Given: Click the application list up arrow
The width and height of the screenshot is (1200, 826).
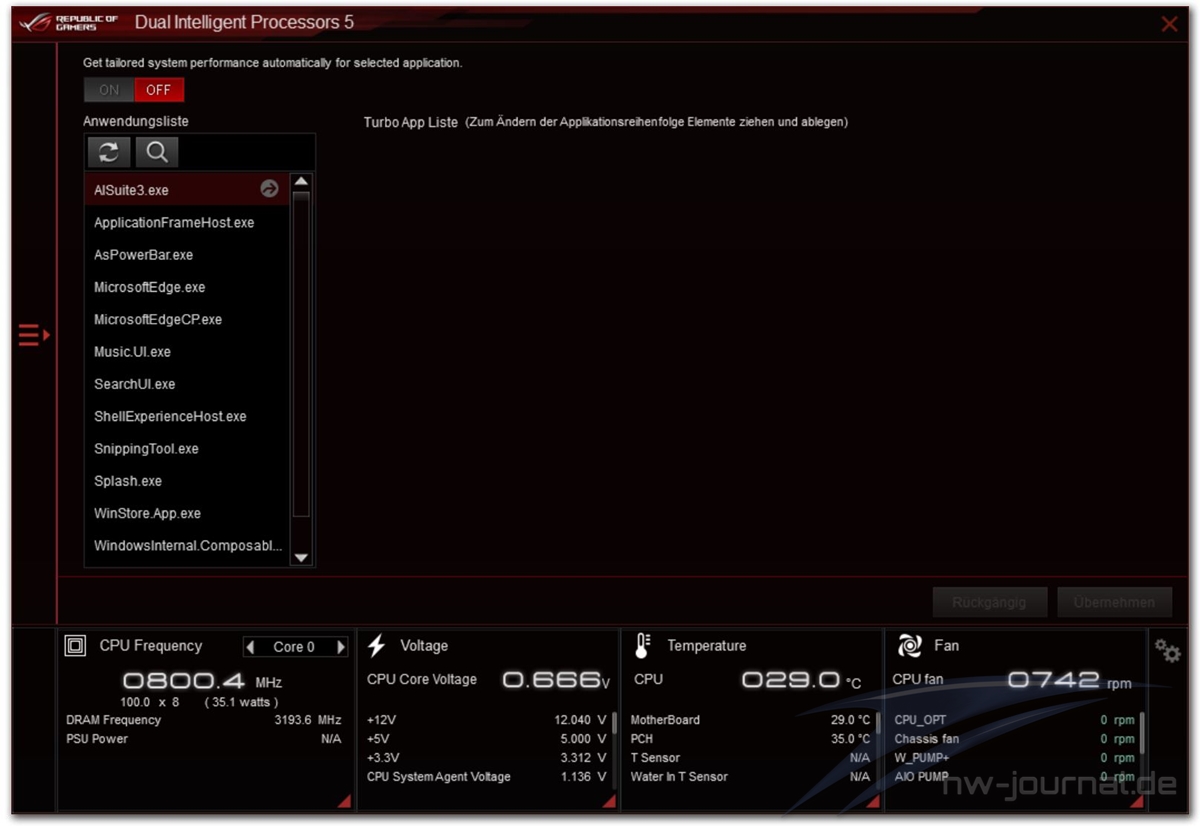Looking at the screenshot, I should coord(301,182).
